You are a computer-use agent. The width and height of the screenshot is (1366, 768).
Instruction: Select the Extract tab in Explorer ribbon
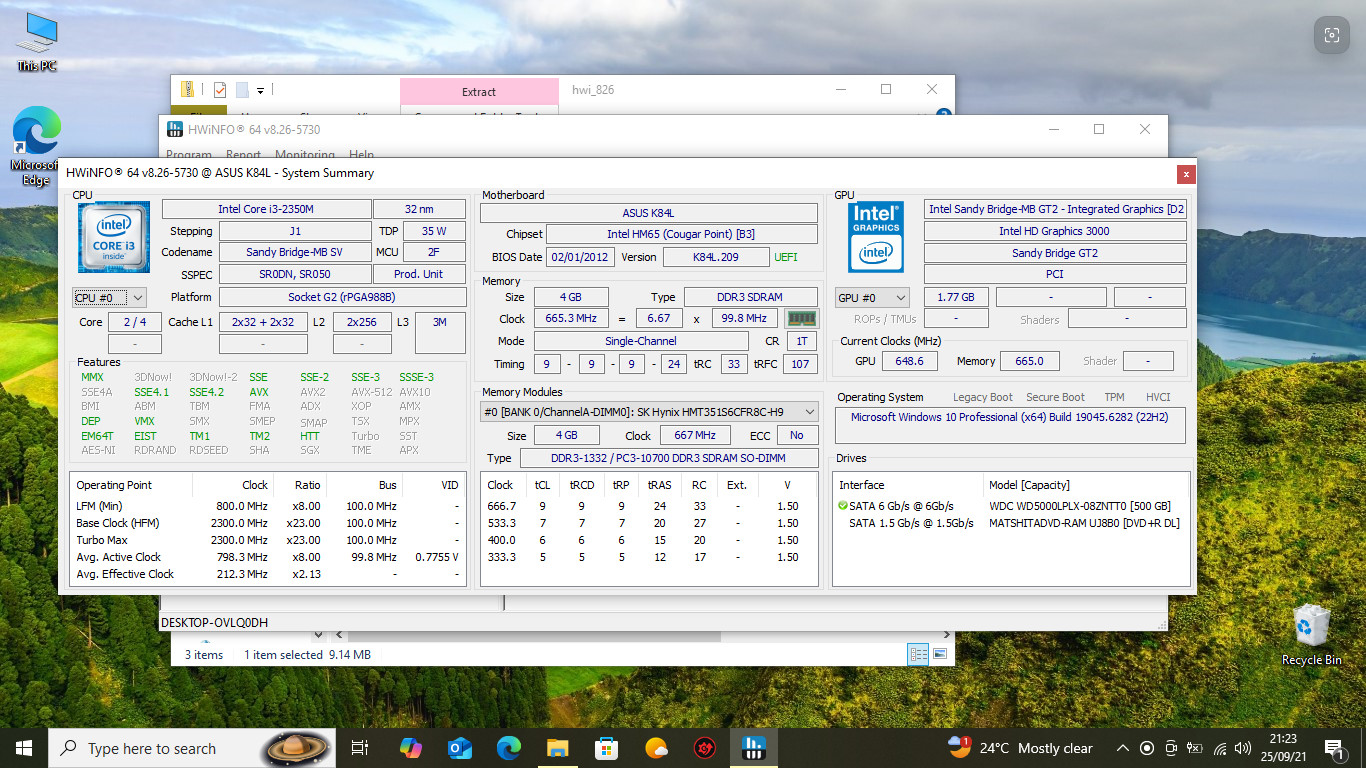pyautogui.click(x=479, y=91)
